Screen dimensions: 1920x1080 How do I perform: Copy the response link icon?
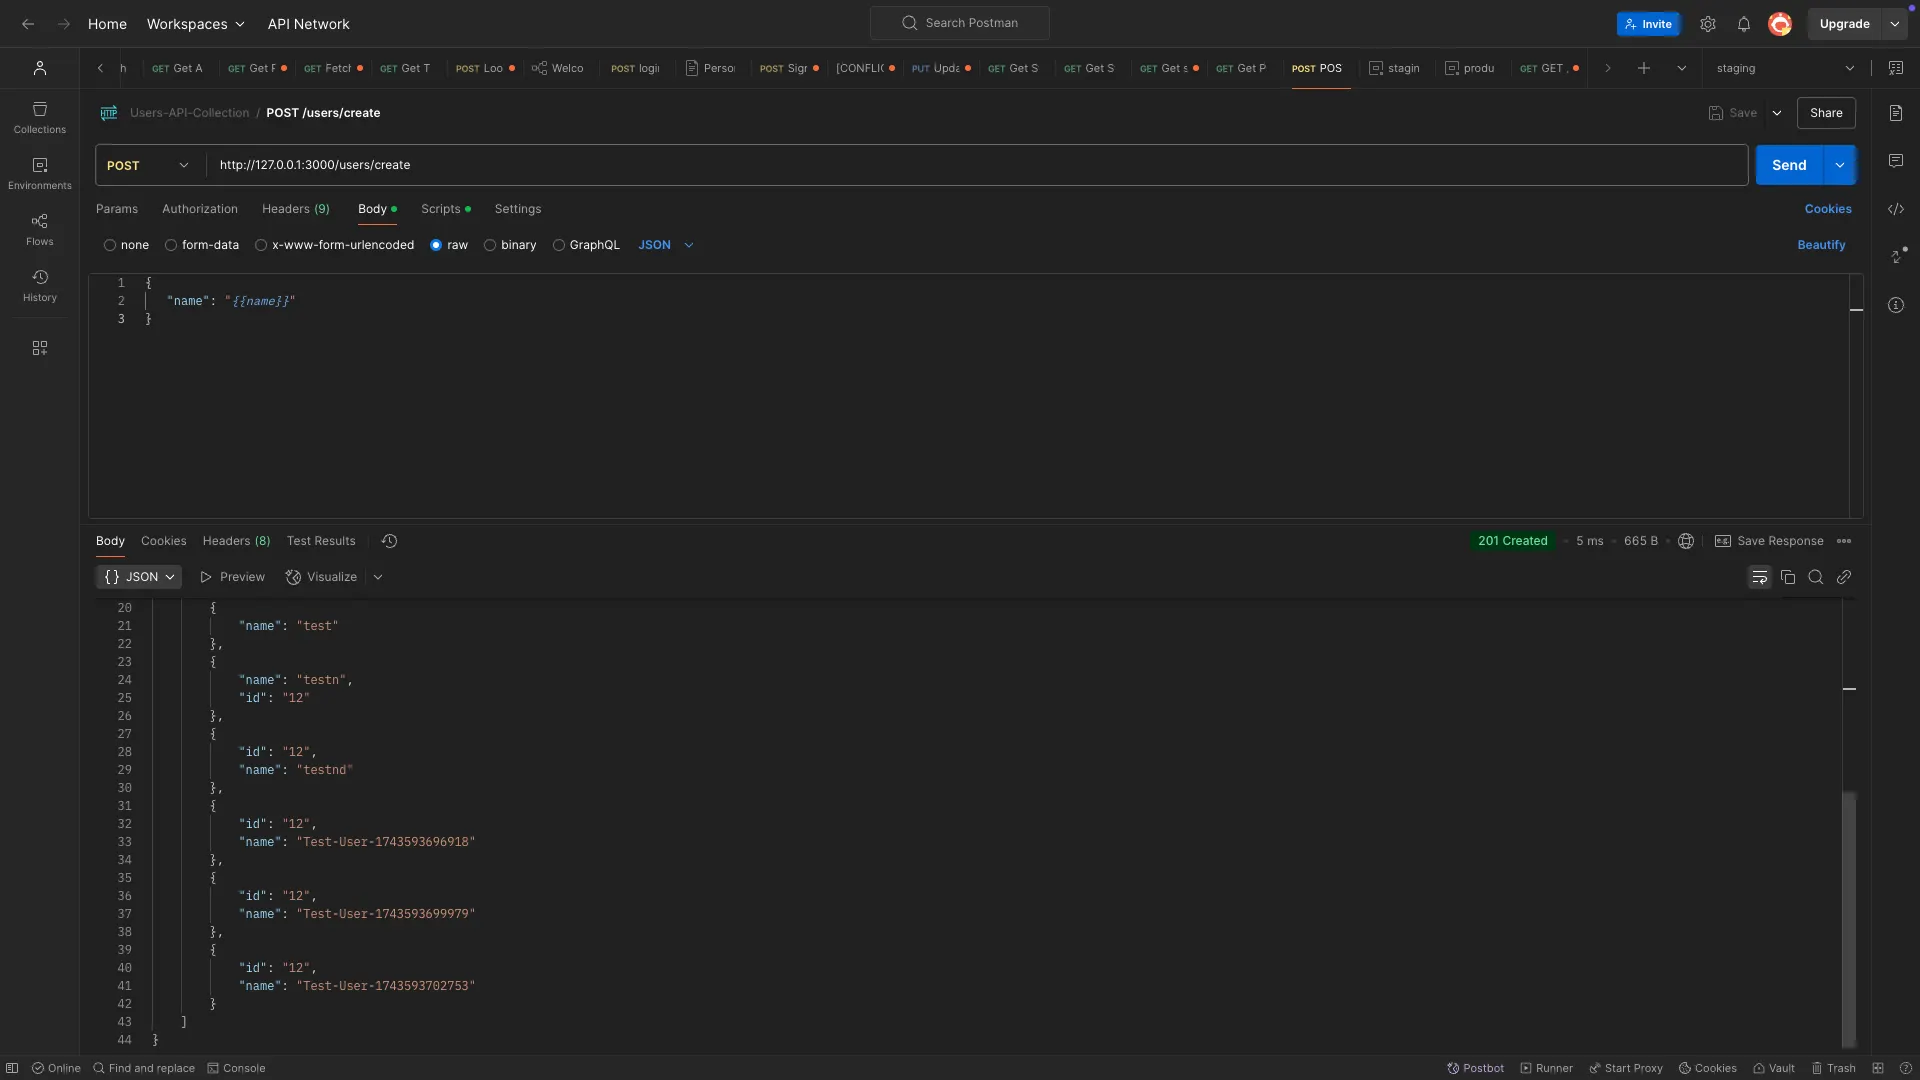click(x=1844, y=577)
